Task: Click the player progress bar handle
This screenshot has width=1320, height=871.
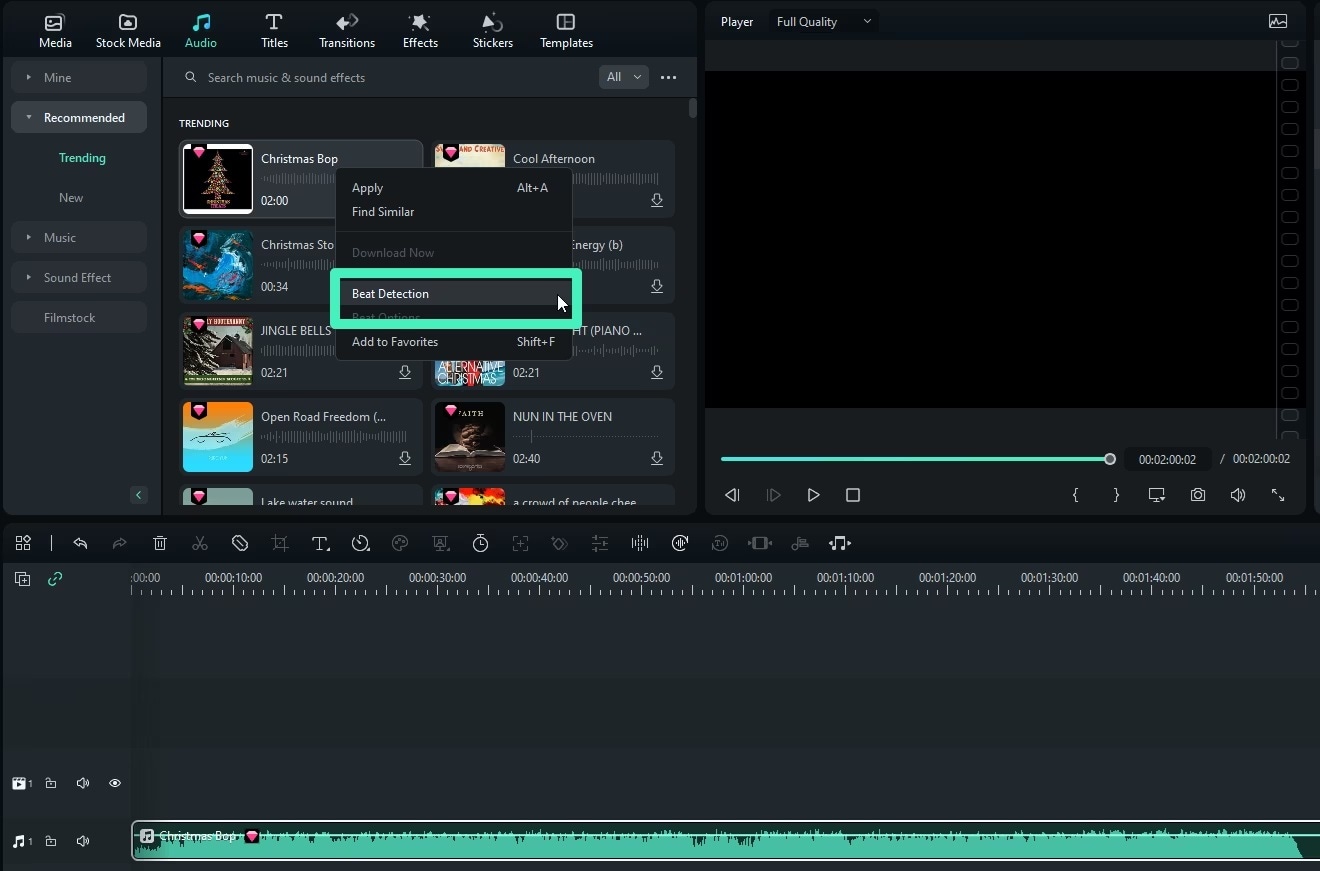Action: click(1110, 459)
